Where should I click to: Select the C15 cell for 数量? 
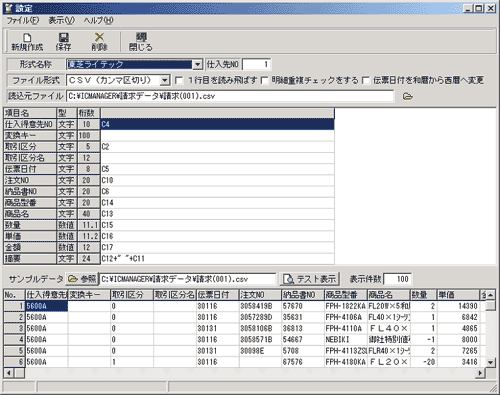pyautogui.click(x=217, y=225)
